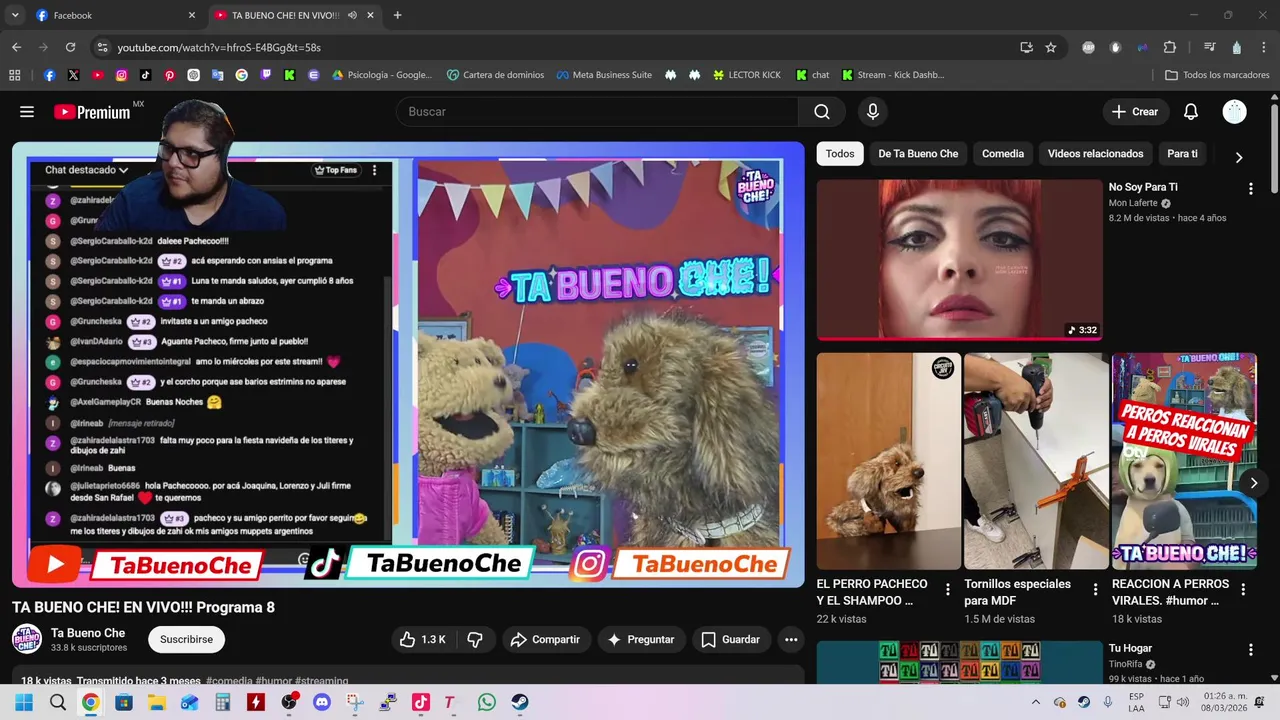Open the Twitch bookmark icon

[x=265, y=75]
